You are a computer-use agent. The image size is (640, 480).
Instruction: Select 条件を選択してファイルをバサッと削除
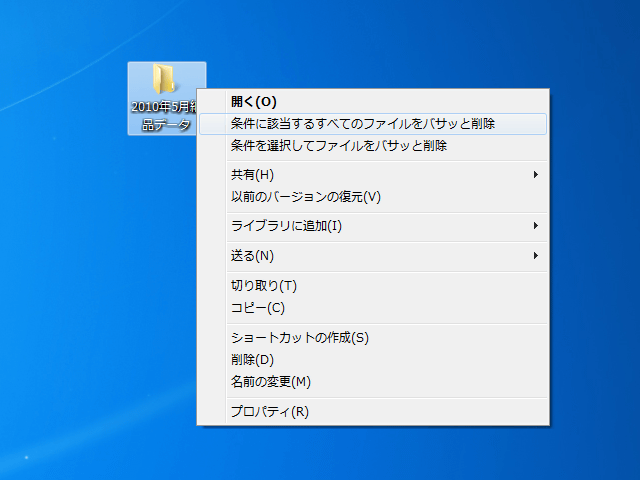[x=373, y=146]
